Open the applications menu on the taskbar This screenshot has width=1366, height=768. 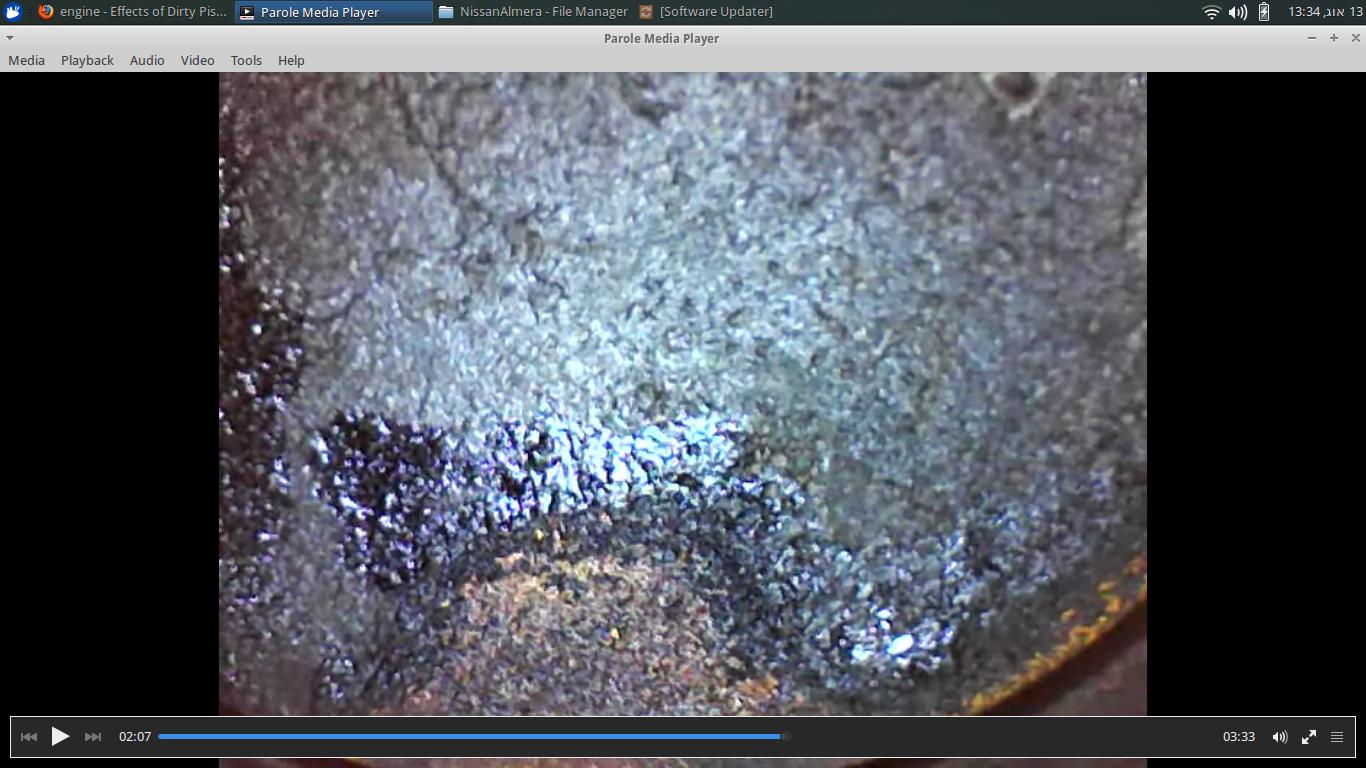click(11, 11)
